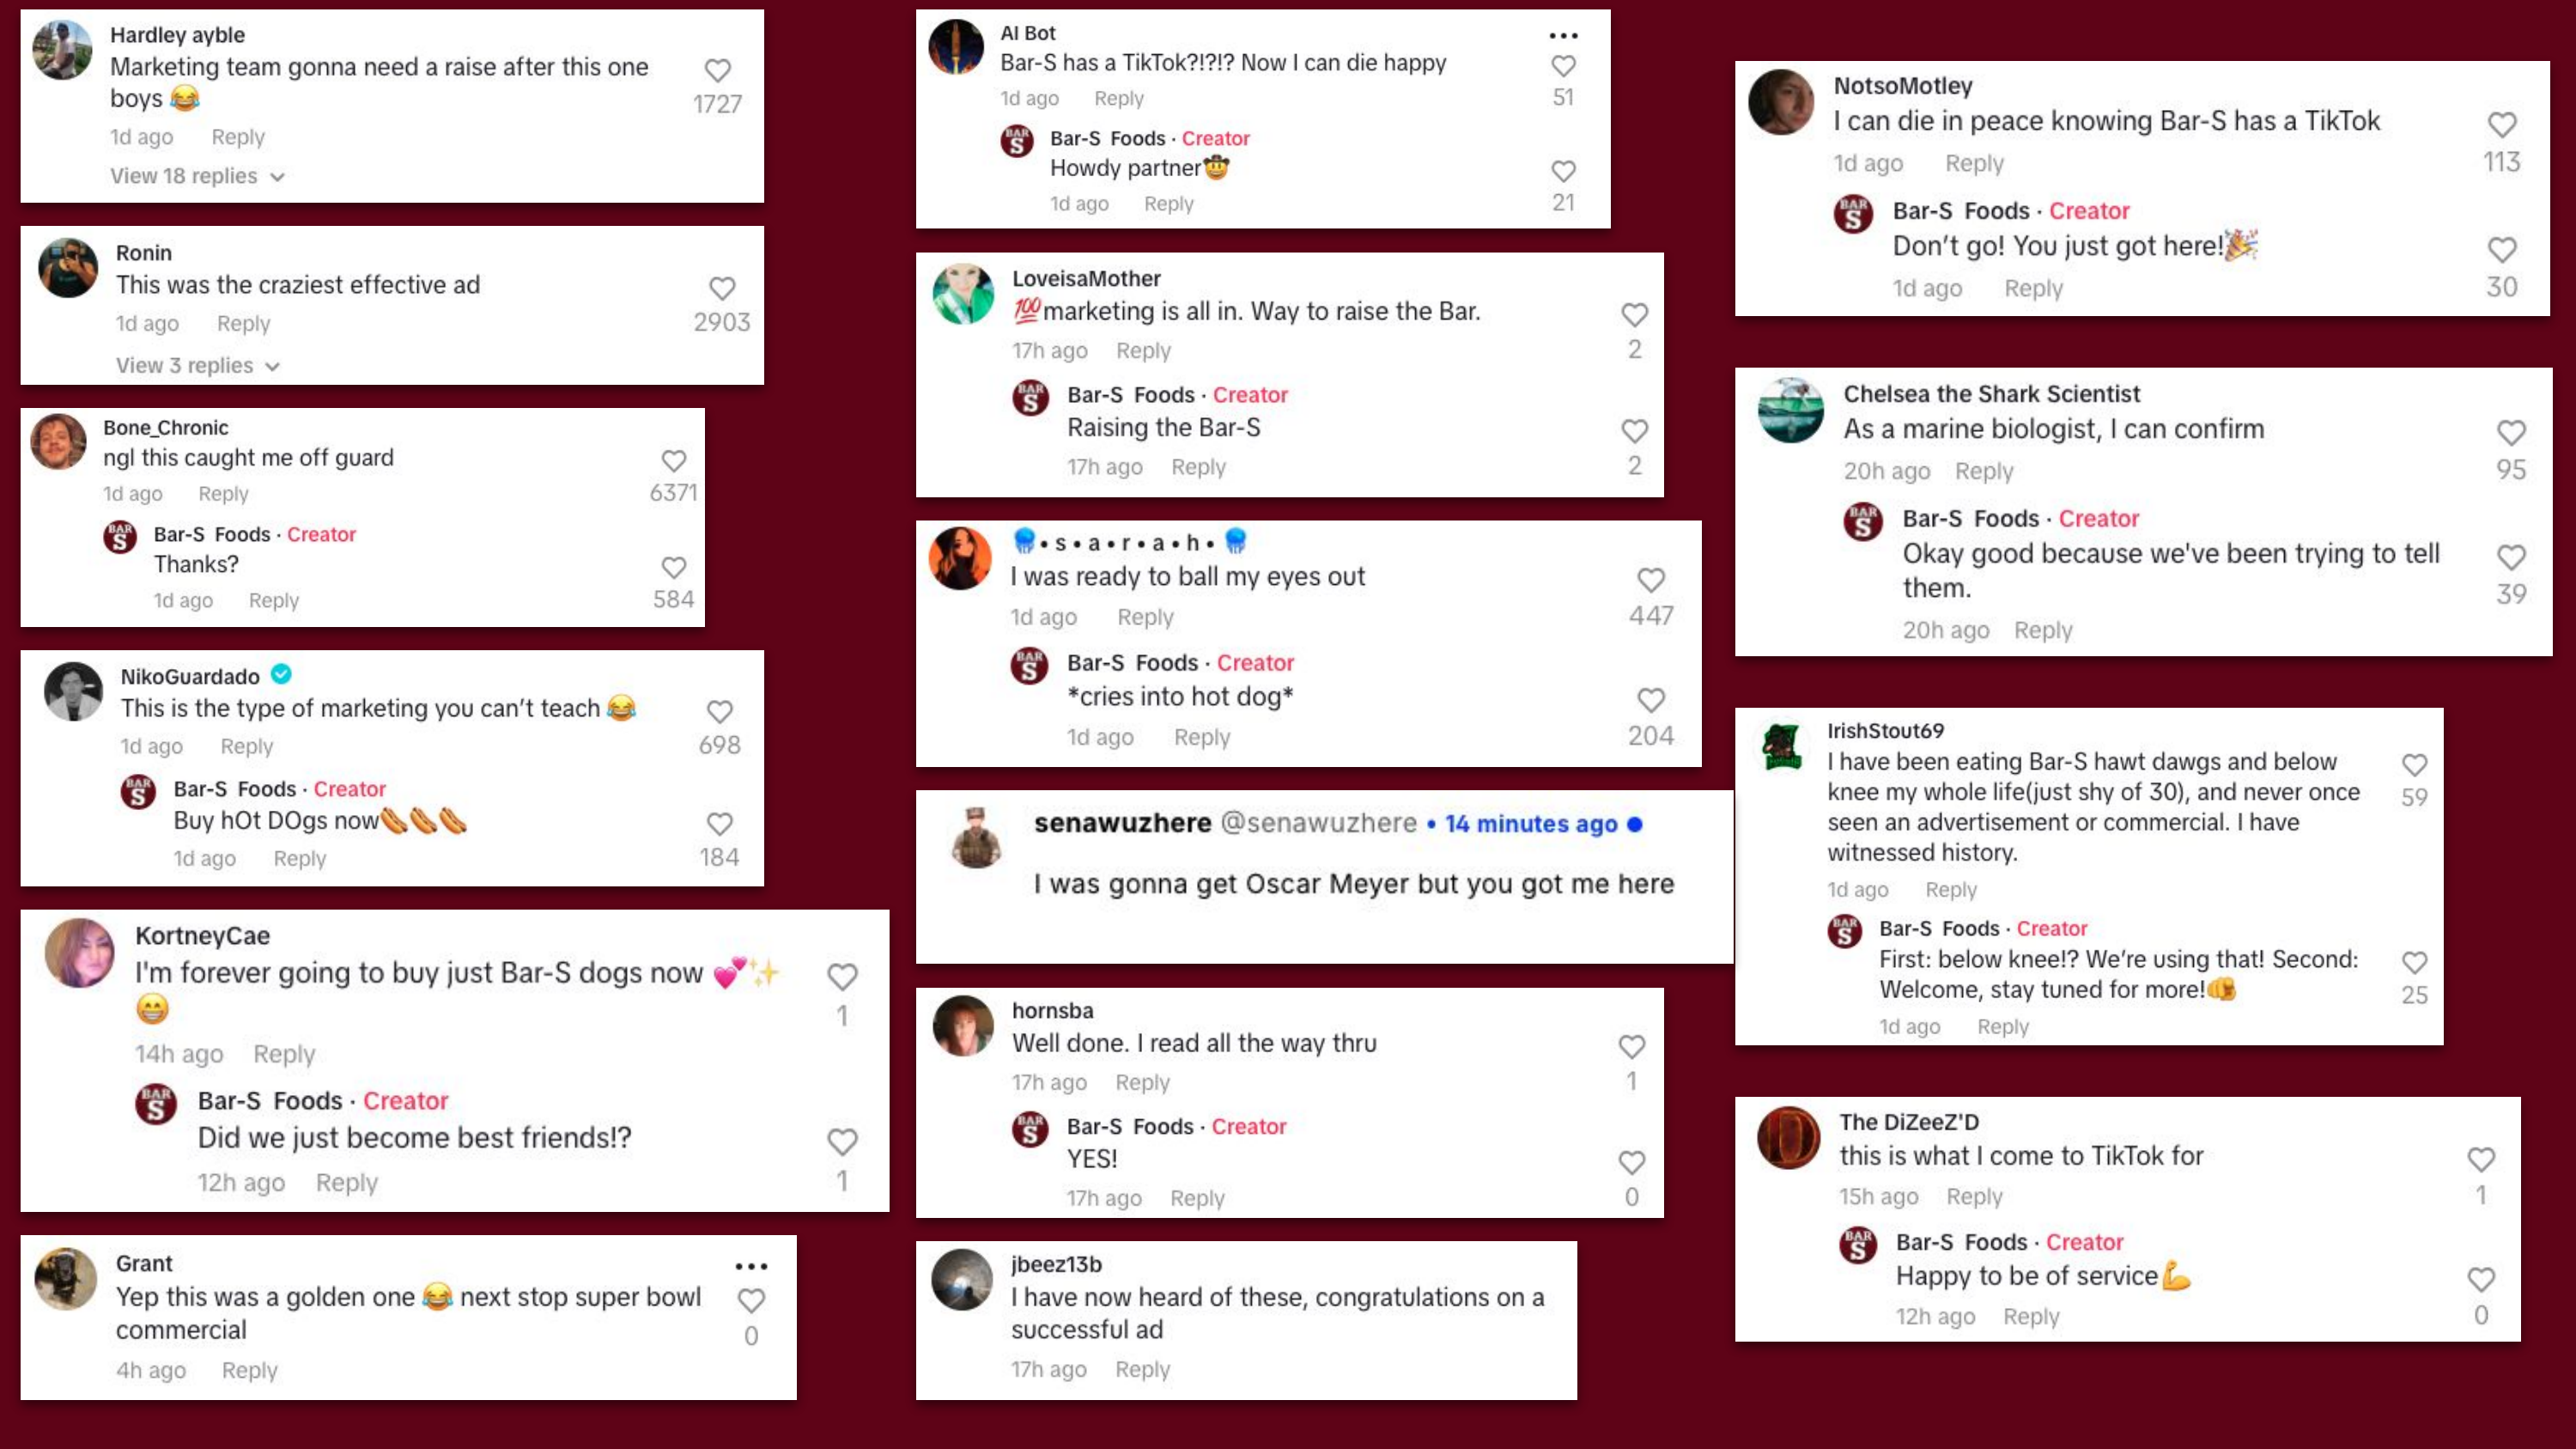The height and width of the screenshot is (1449, 2576).
Task: Expand 'View 18 replies' under Hardley ayble
Action: click(x=184, y=176)
